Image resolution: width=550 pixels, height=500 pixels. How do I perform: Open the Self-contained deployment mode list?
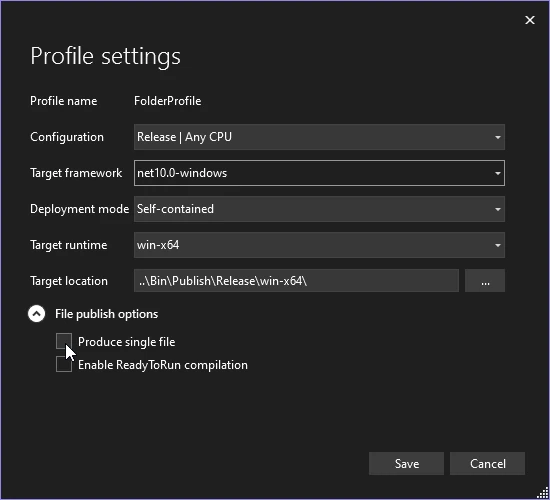click(319, 209)
